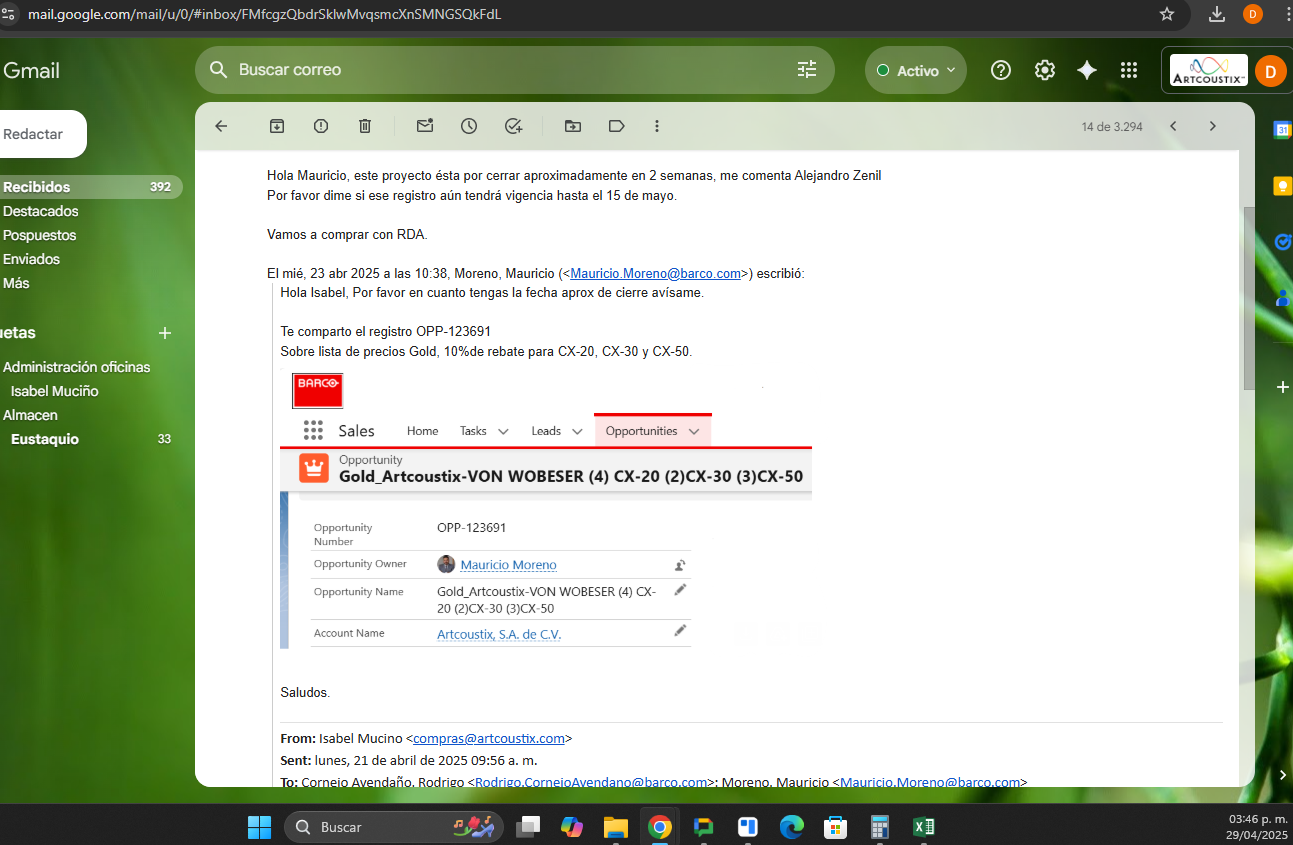The width and height of the screenshot is (1293, 845).
Task: Click the compras@artcoustix.com link
Action: click(x=489, y=738)
